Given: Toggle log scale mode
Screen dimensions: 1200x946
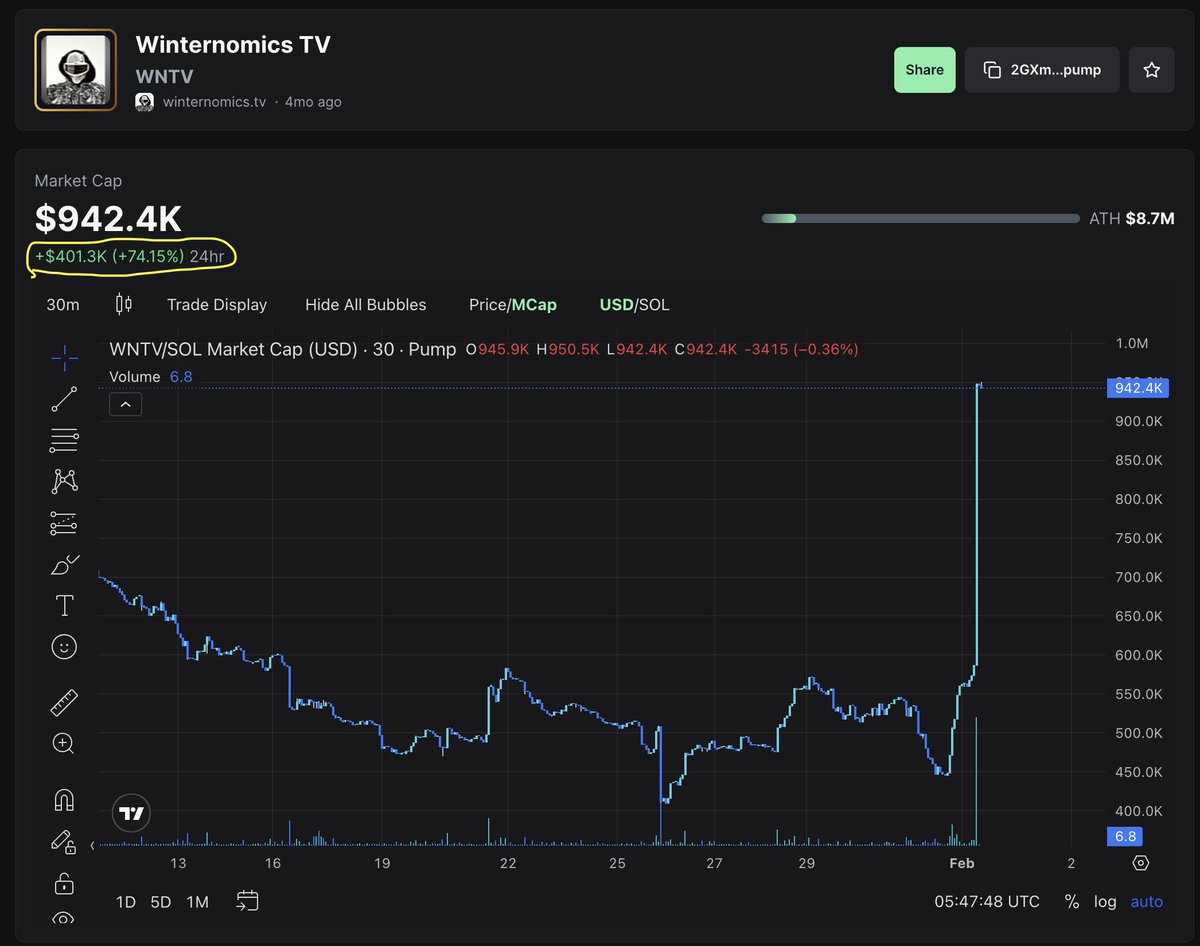Looking at the screenshot, I should [1105, 901].
